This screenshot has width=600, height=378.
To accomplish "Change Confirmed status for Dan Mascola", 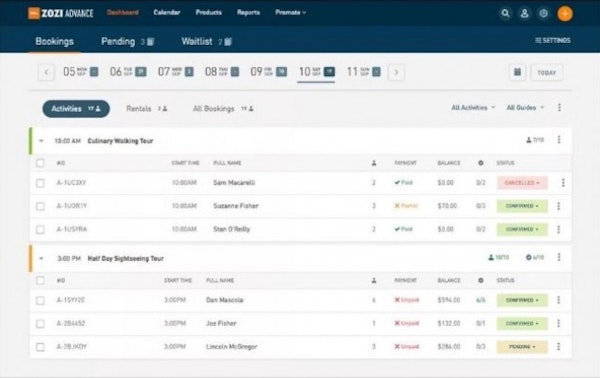I will coord(522,300).
